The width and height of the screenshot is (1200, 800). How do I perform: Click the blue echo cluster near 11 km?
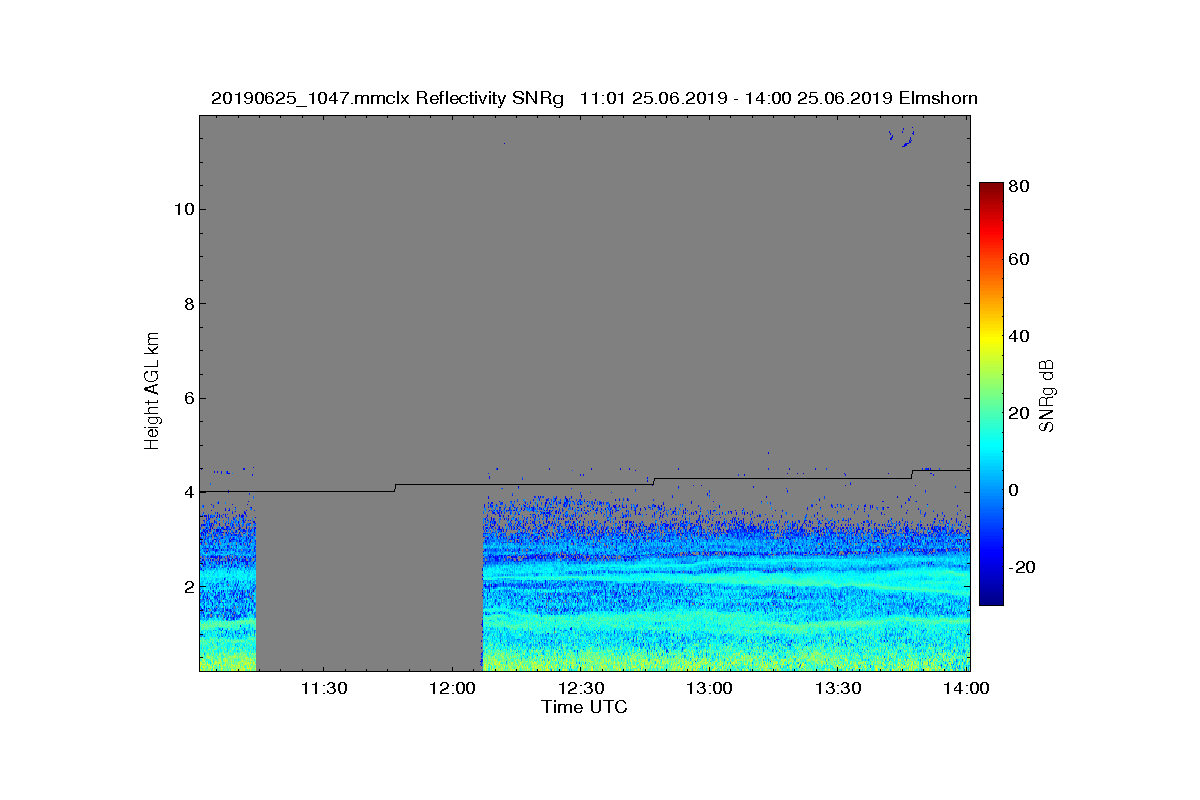click(x=902, y=138)
